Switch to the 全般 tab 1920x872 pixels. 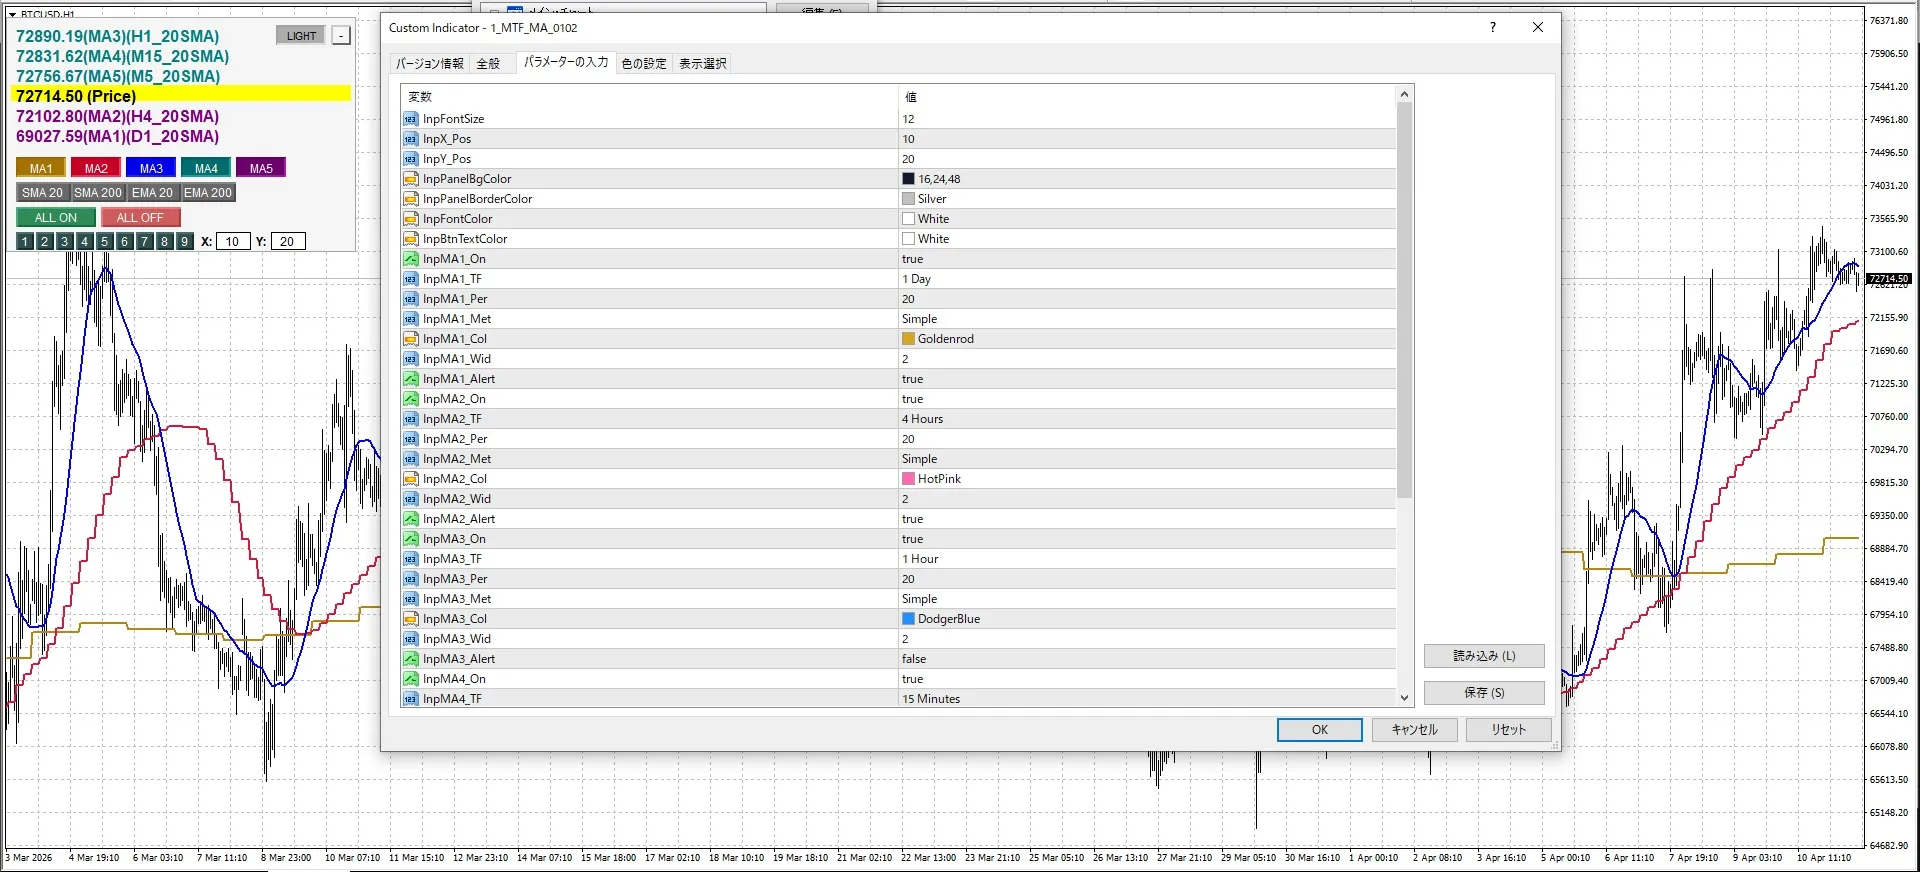[x=488, y=64]
